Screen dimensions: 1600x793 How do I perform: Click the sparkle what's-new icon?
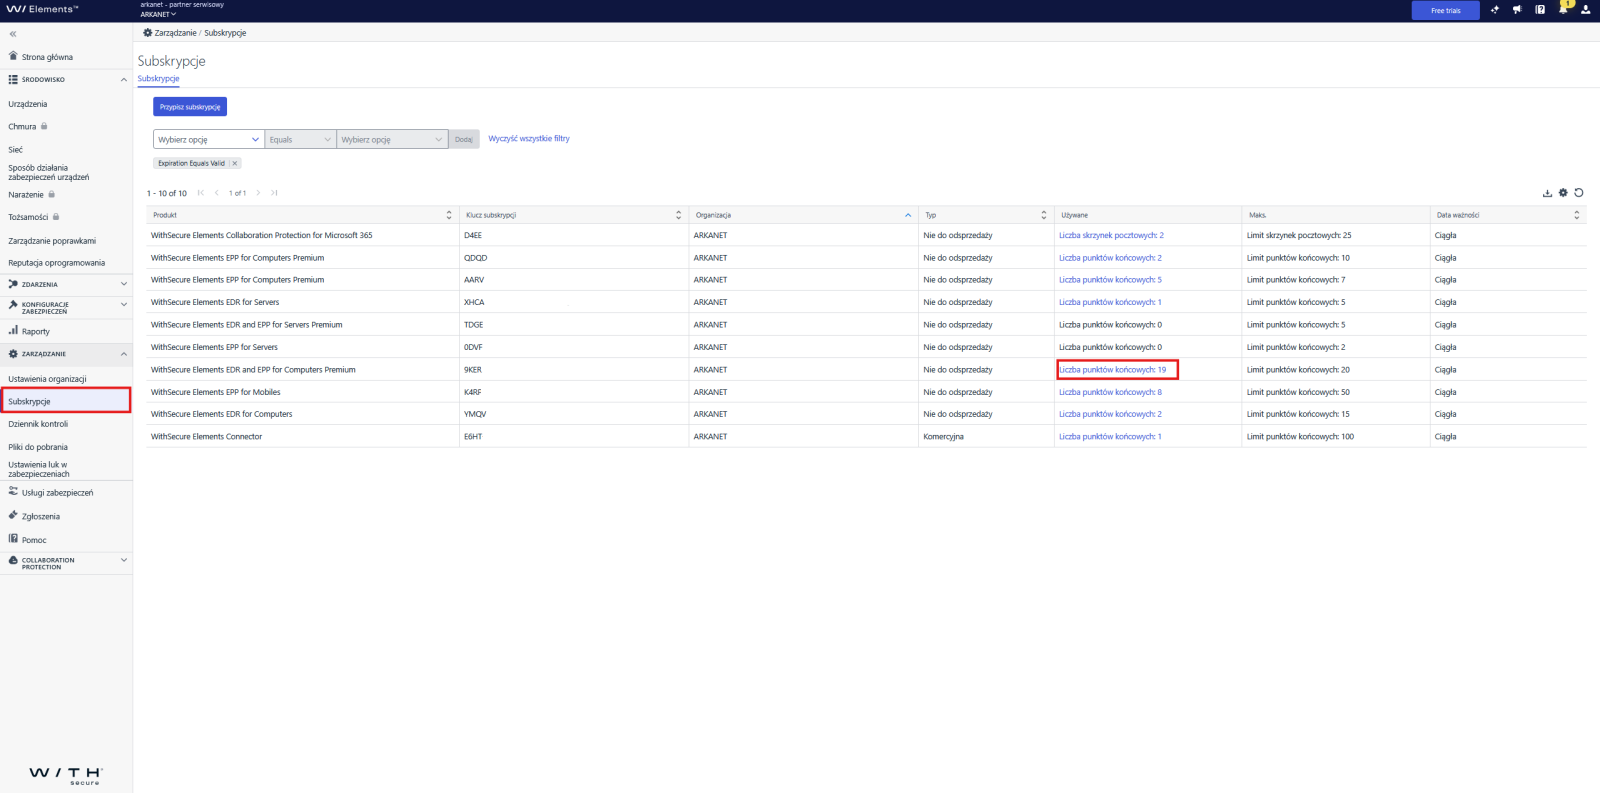click(x=1495, y=10)
